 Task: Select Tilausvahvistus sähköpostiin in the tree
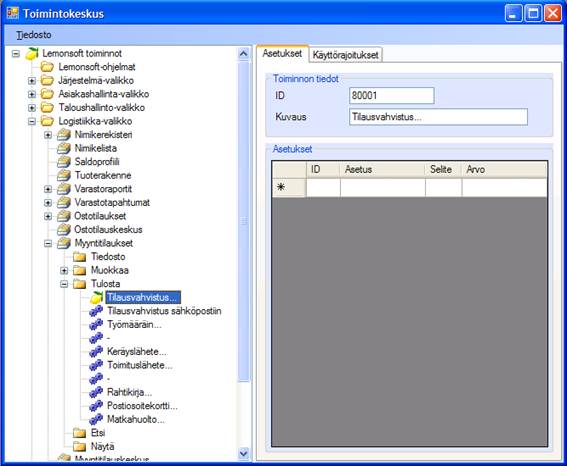coord(164,311)
